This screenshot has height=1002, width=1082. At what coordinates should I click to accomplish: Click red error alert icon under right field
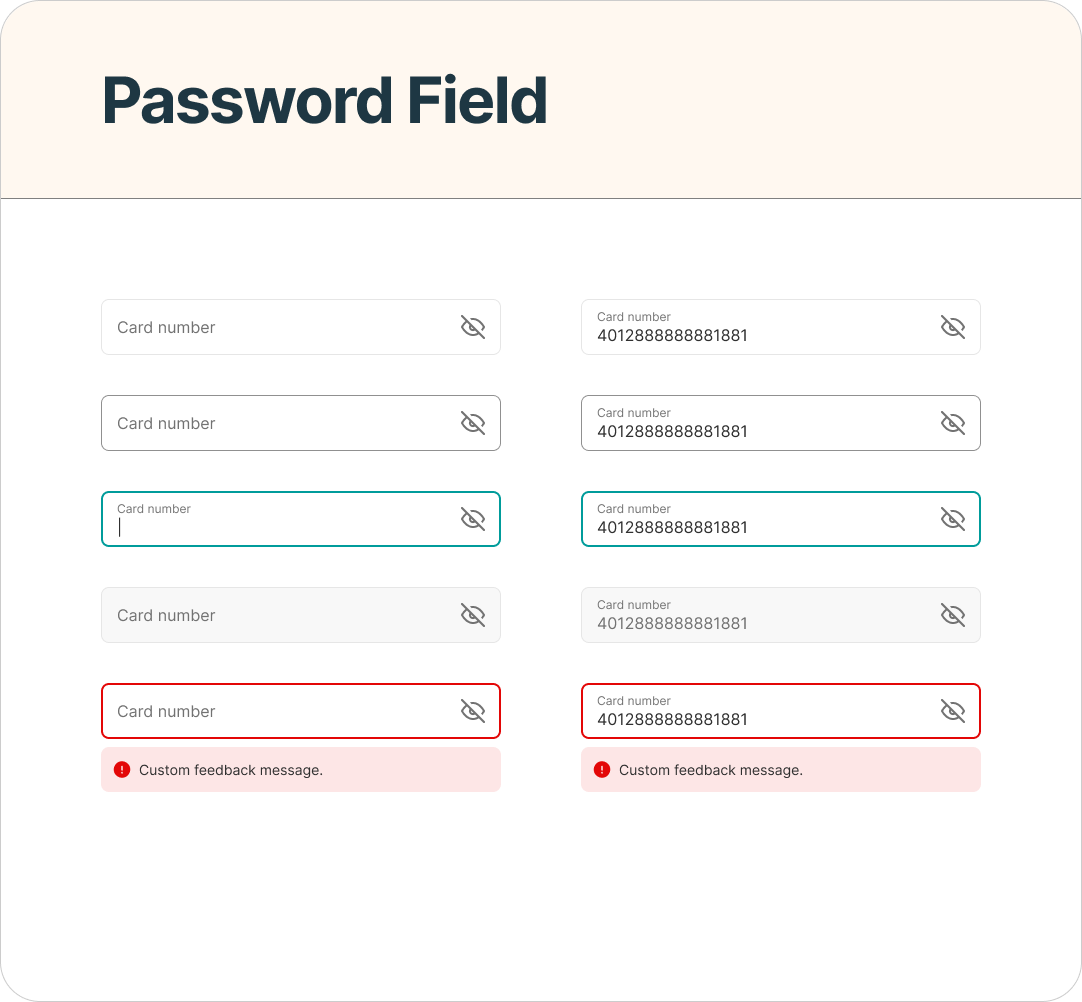click(x=602, y=769)
